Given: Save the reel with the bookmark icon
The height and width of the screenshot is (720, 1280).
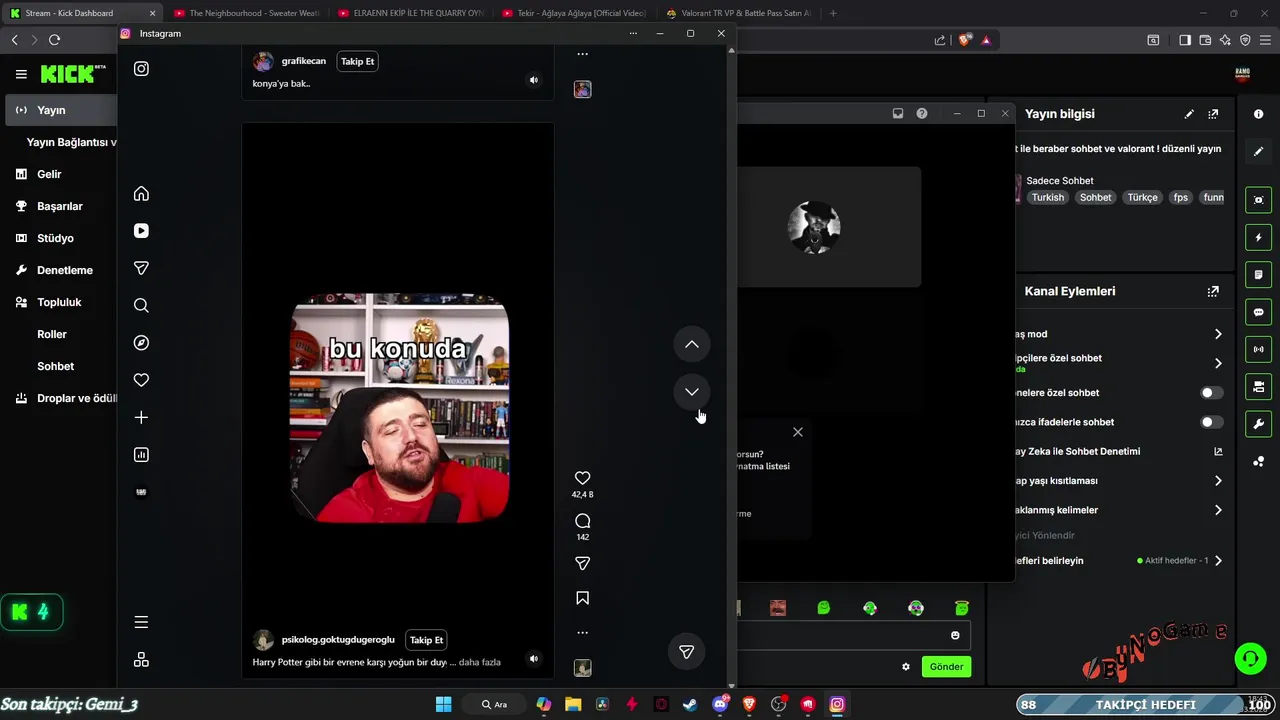Looking at the screenshot, I should (582, 598).
